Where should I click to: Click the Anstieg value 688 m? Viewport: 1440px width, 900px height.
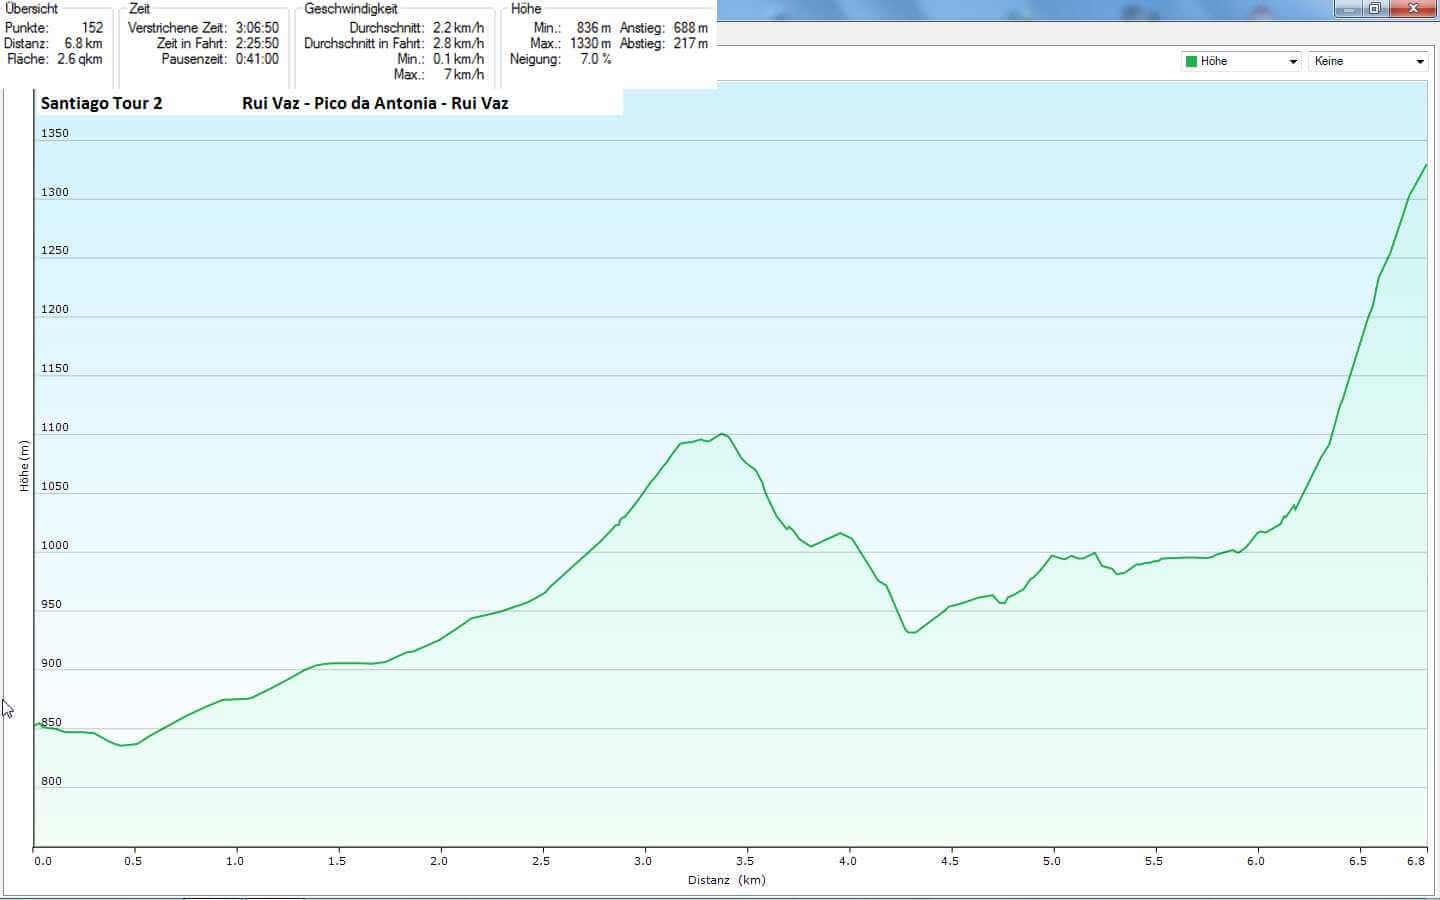(690, 28)
